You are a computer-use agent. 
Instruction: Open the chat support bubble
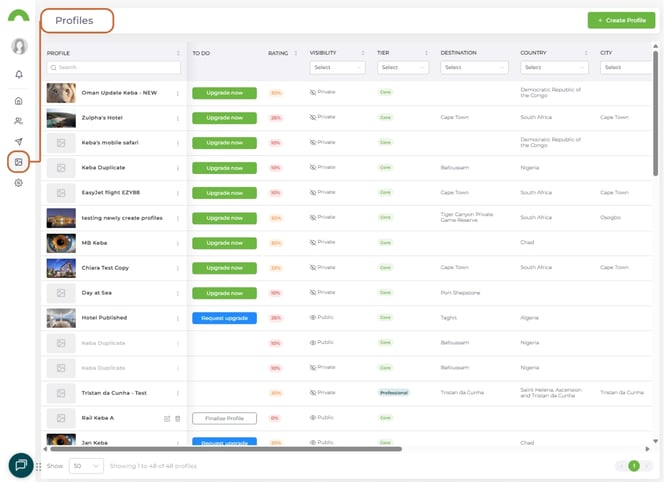pyautogui.click(x=20, y=464)
